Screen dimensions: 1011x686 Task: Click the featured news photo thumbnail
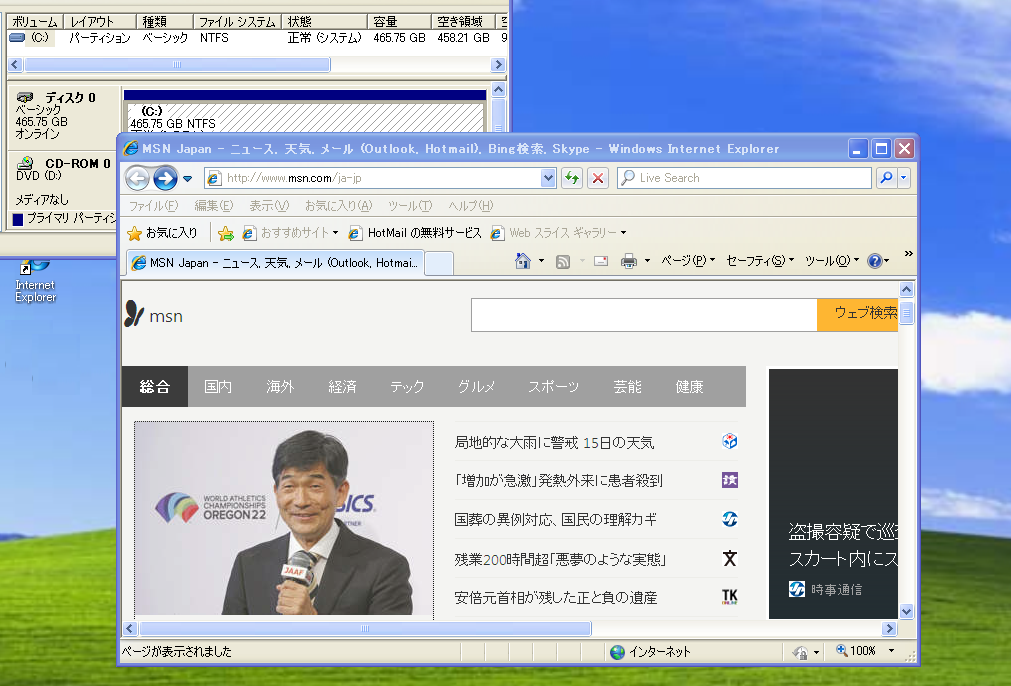pos(284,518)
